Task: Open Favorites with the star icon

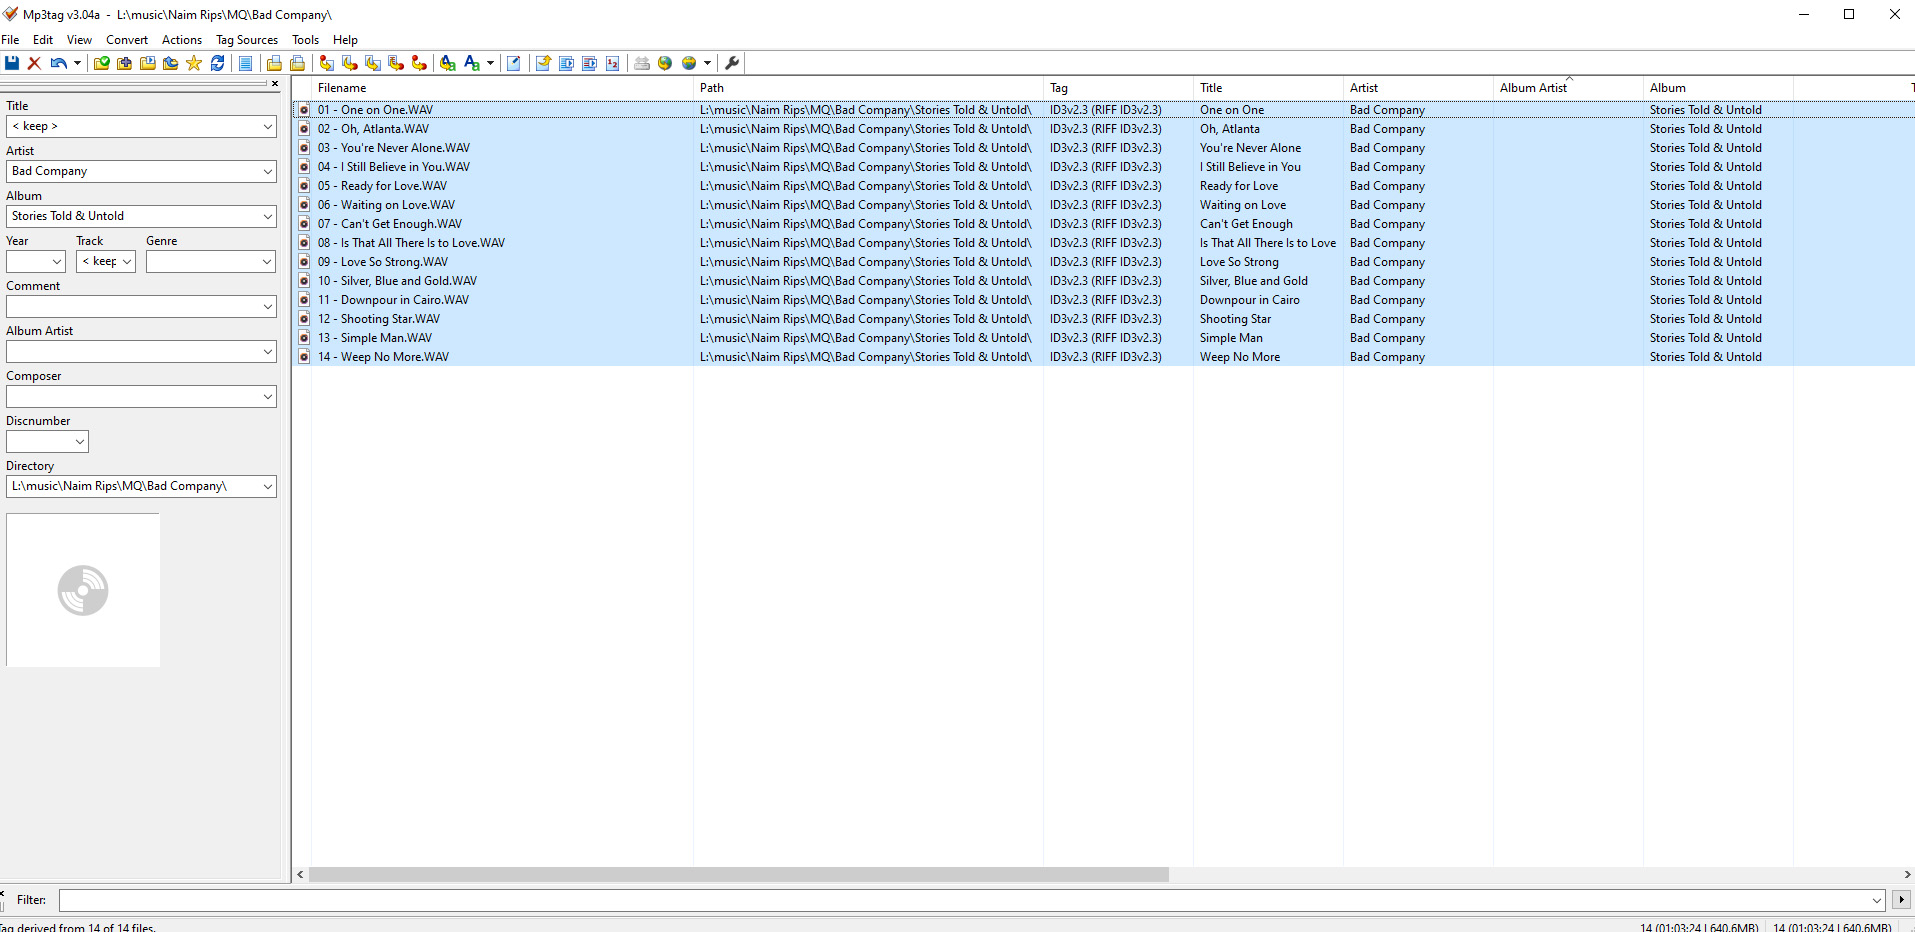Action: point(194,63)
